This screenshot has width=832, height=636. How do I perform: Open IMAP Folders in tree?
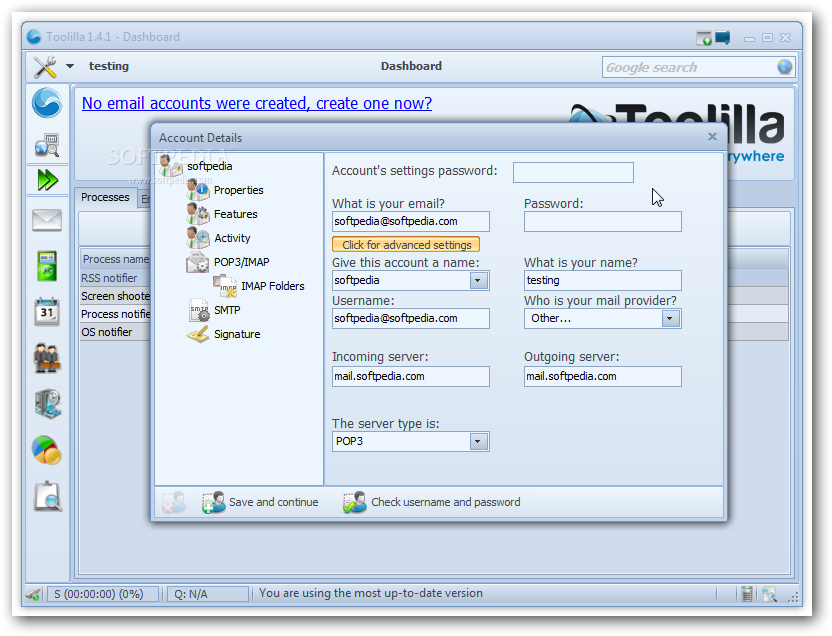[x=273, y=286]
